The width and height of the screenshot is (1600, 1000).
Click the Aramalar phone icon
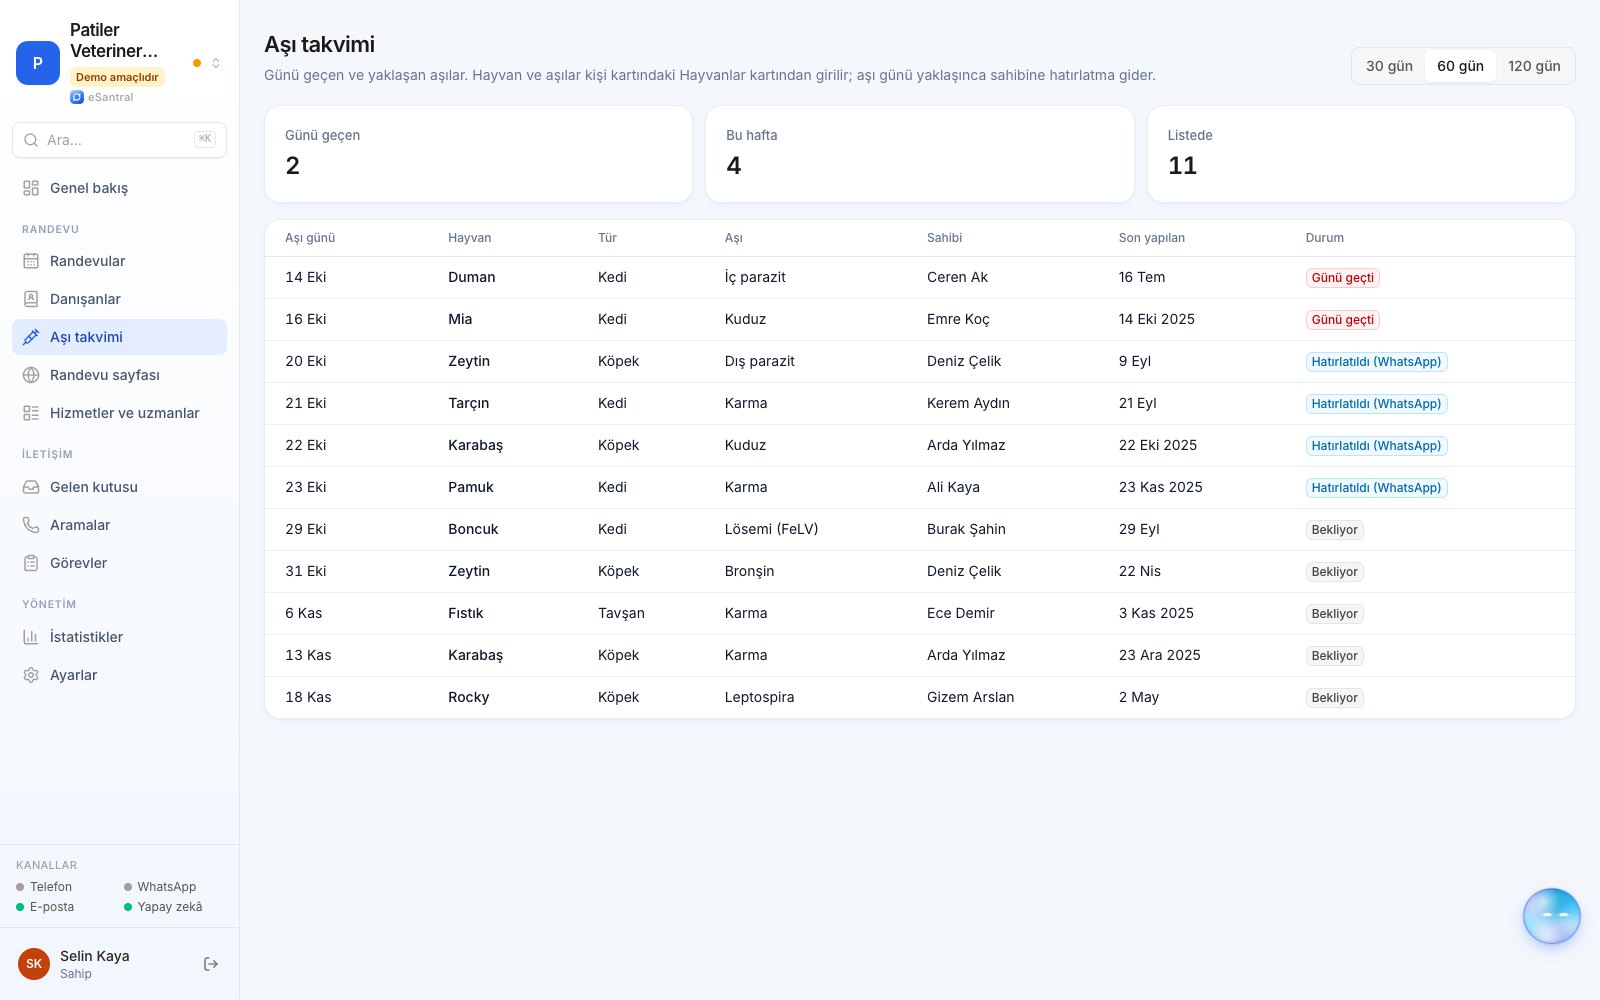coord(31,525)
